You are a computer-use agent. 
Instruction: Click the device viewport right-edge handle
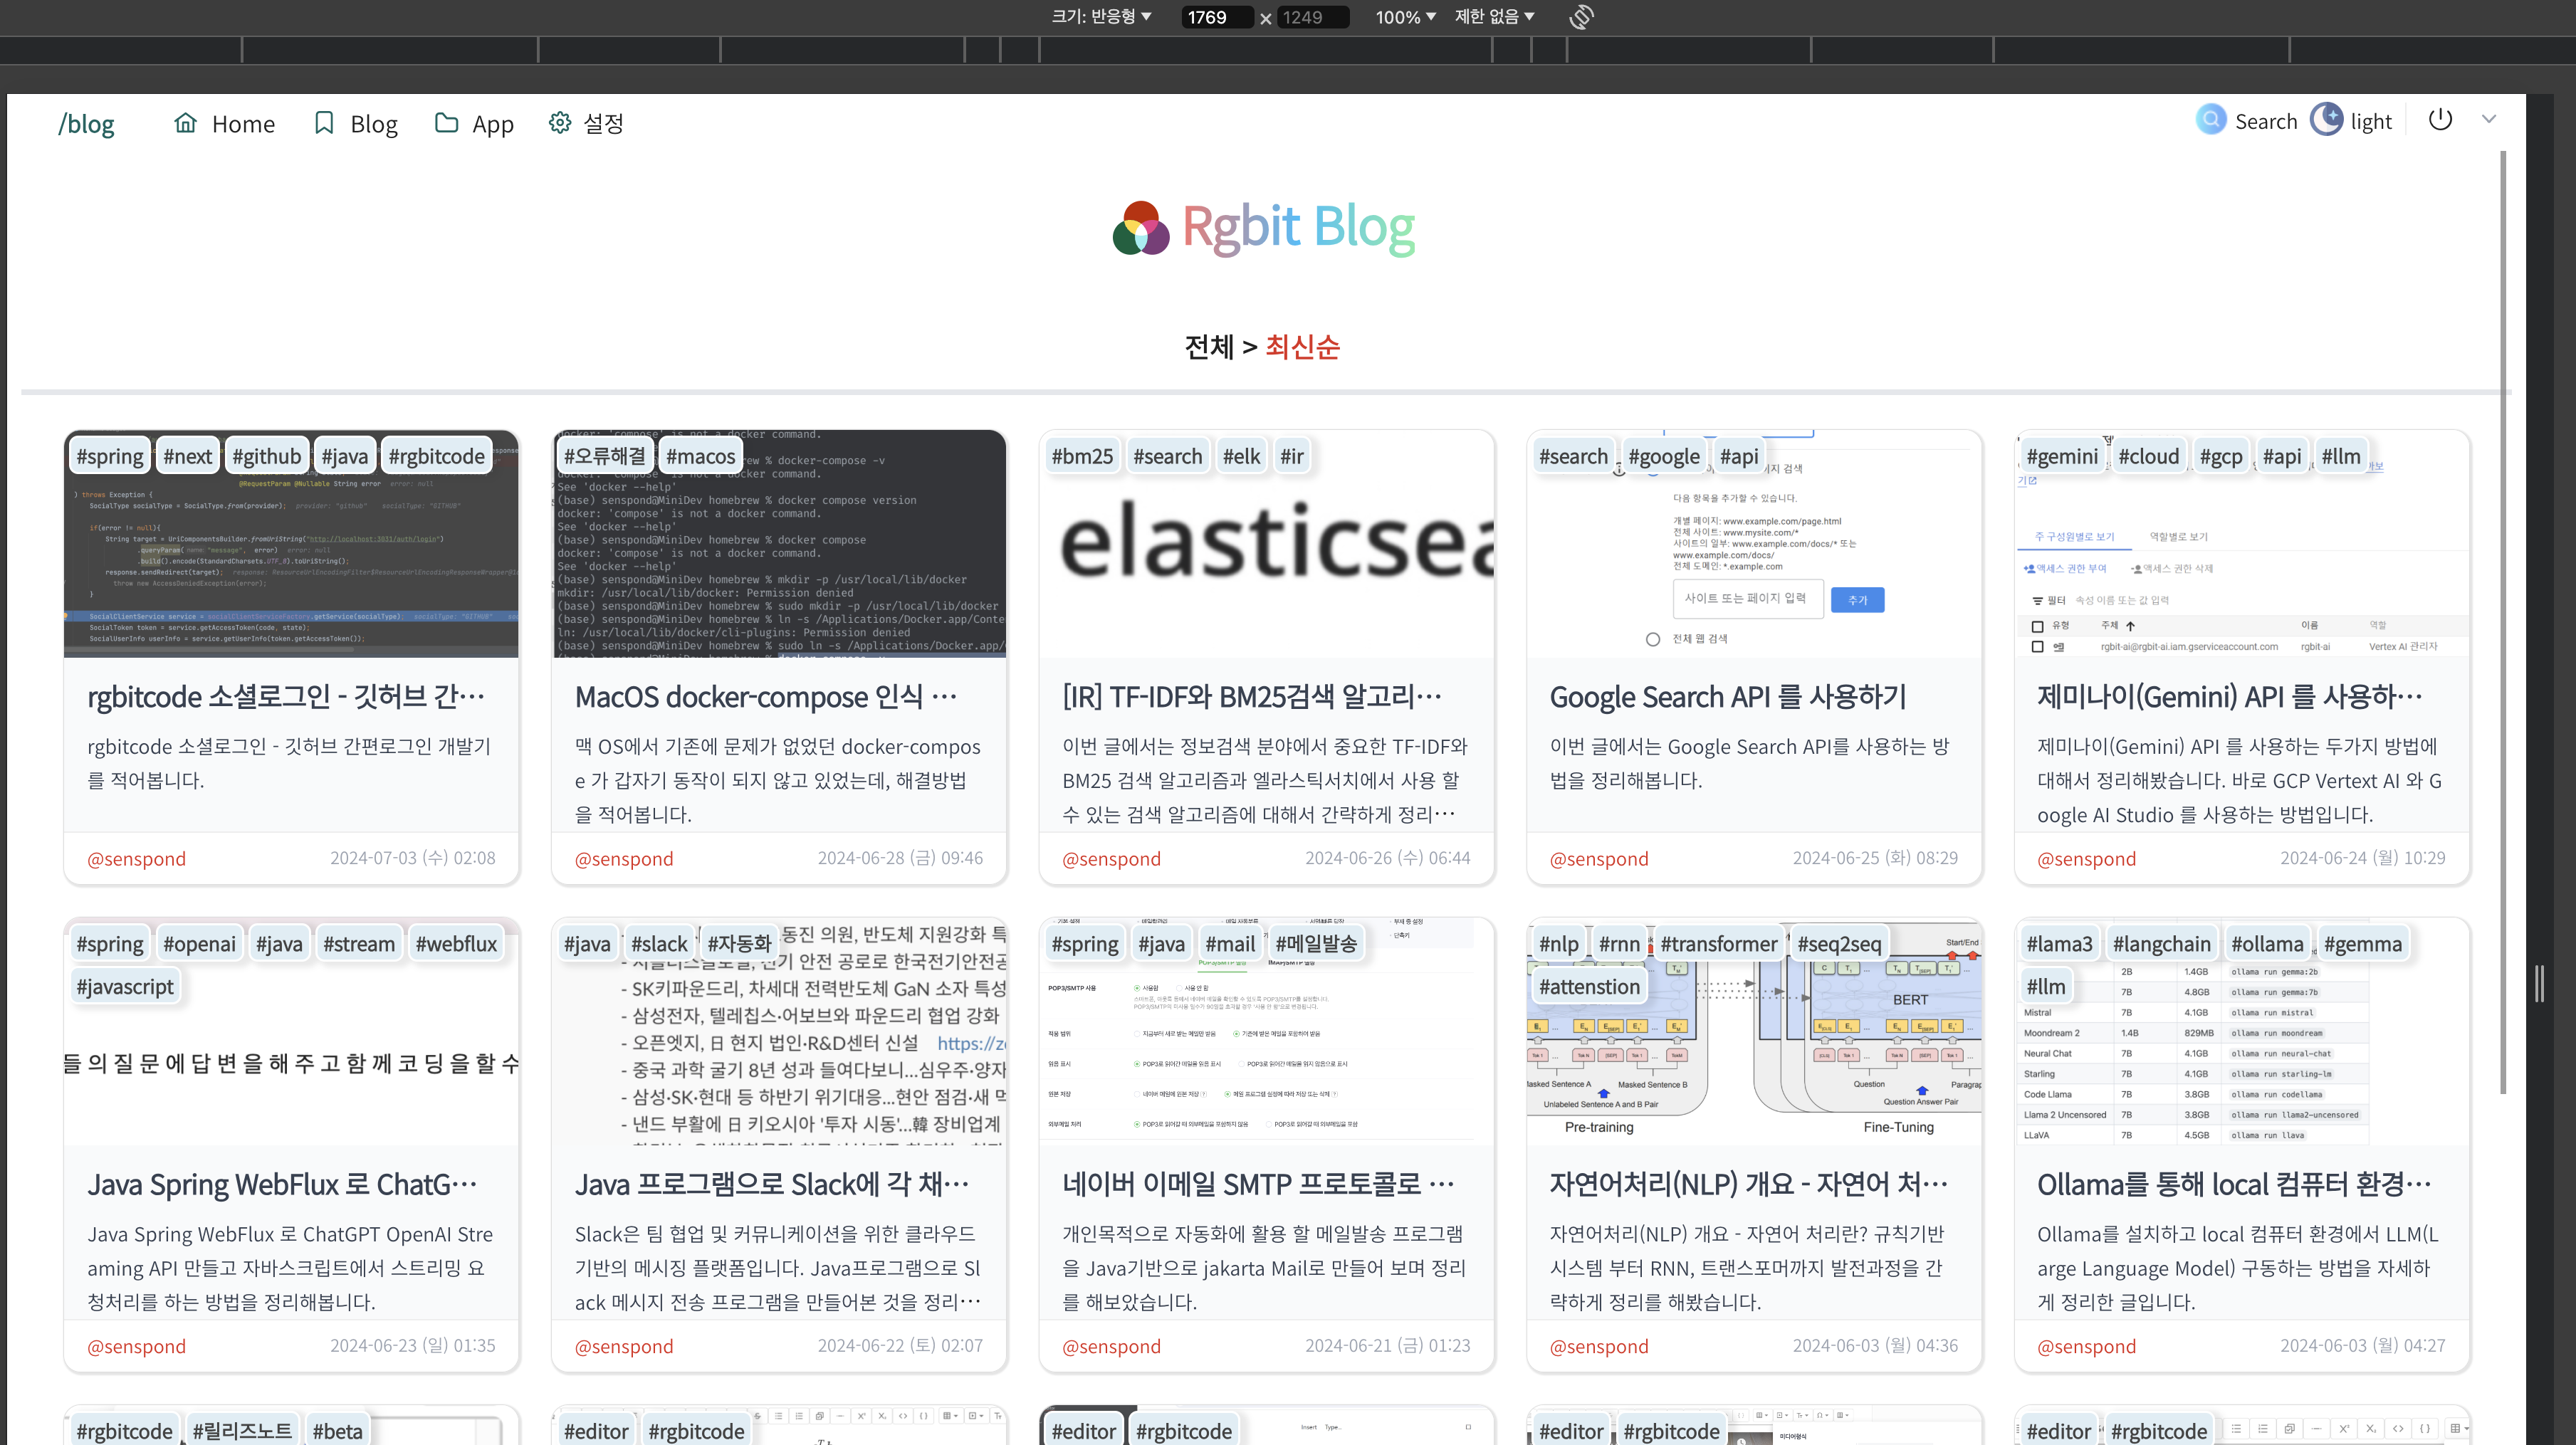pos(2540,984)
